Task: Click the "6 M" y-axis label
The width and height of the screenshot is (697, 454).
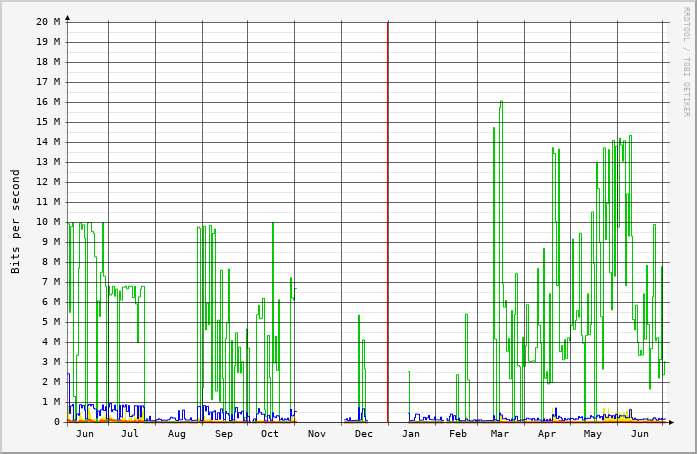Action: coord(51,302)
